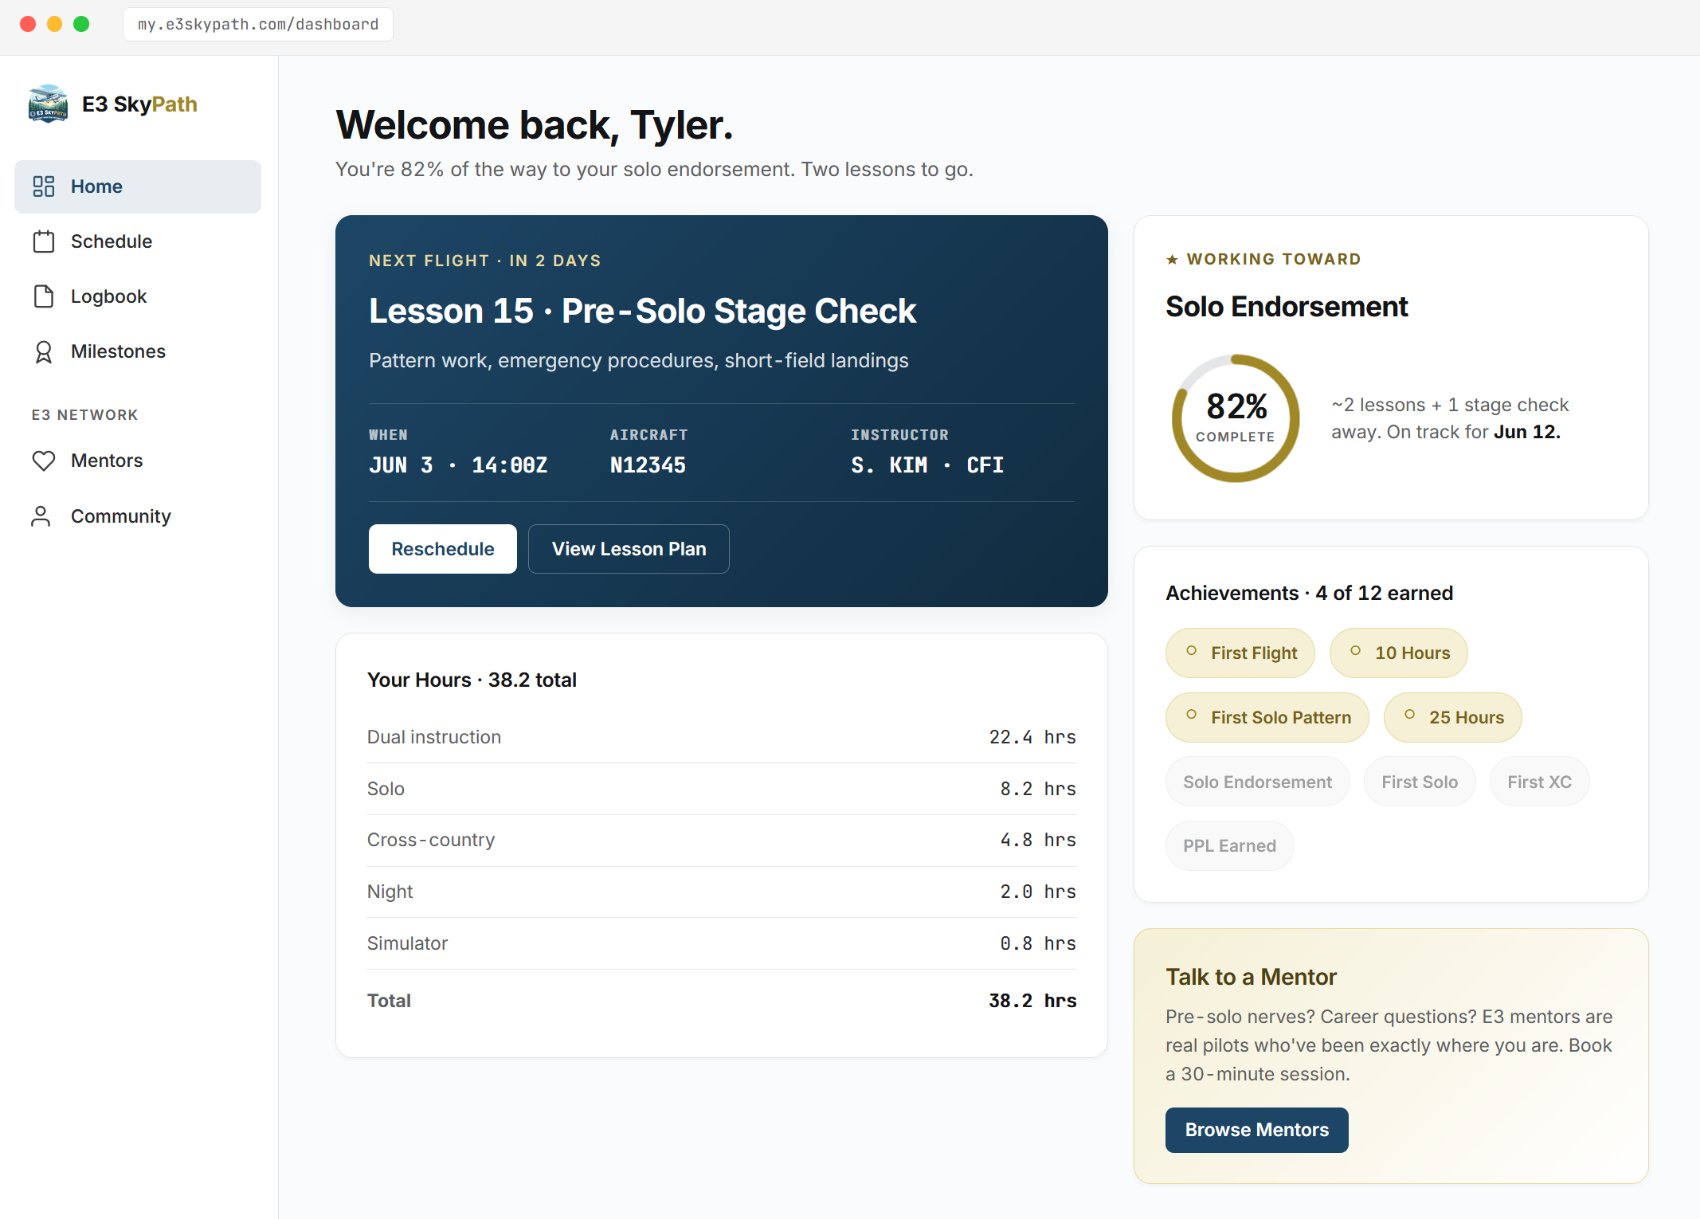Click the circle icon on 25 Hours badge
This screenshot has height=1219, width=1700.
pyautogui.click(x=1409, y=715)
